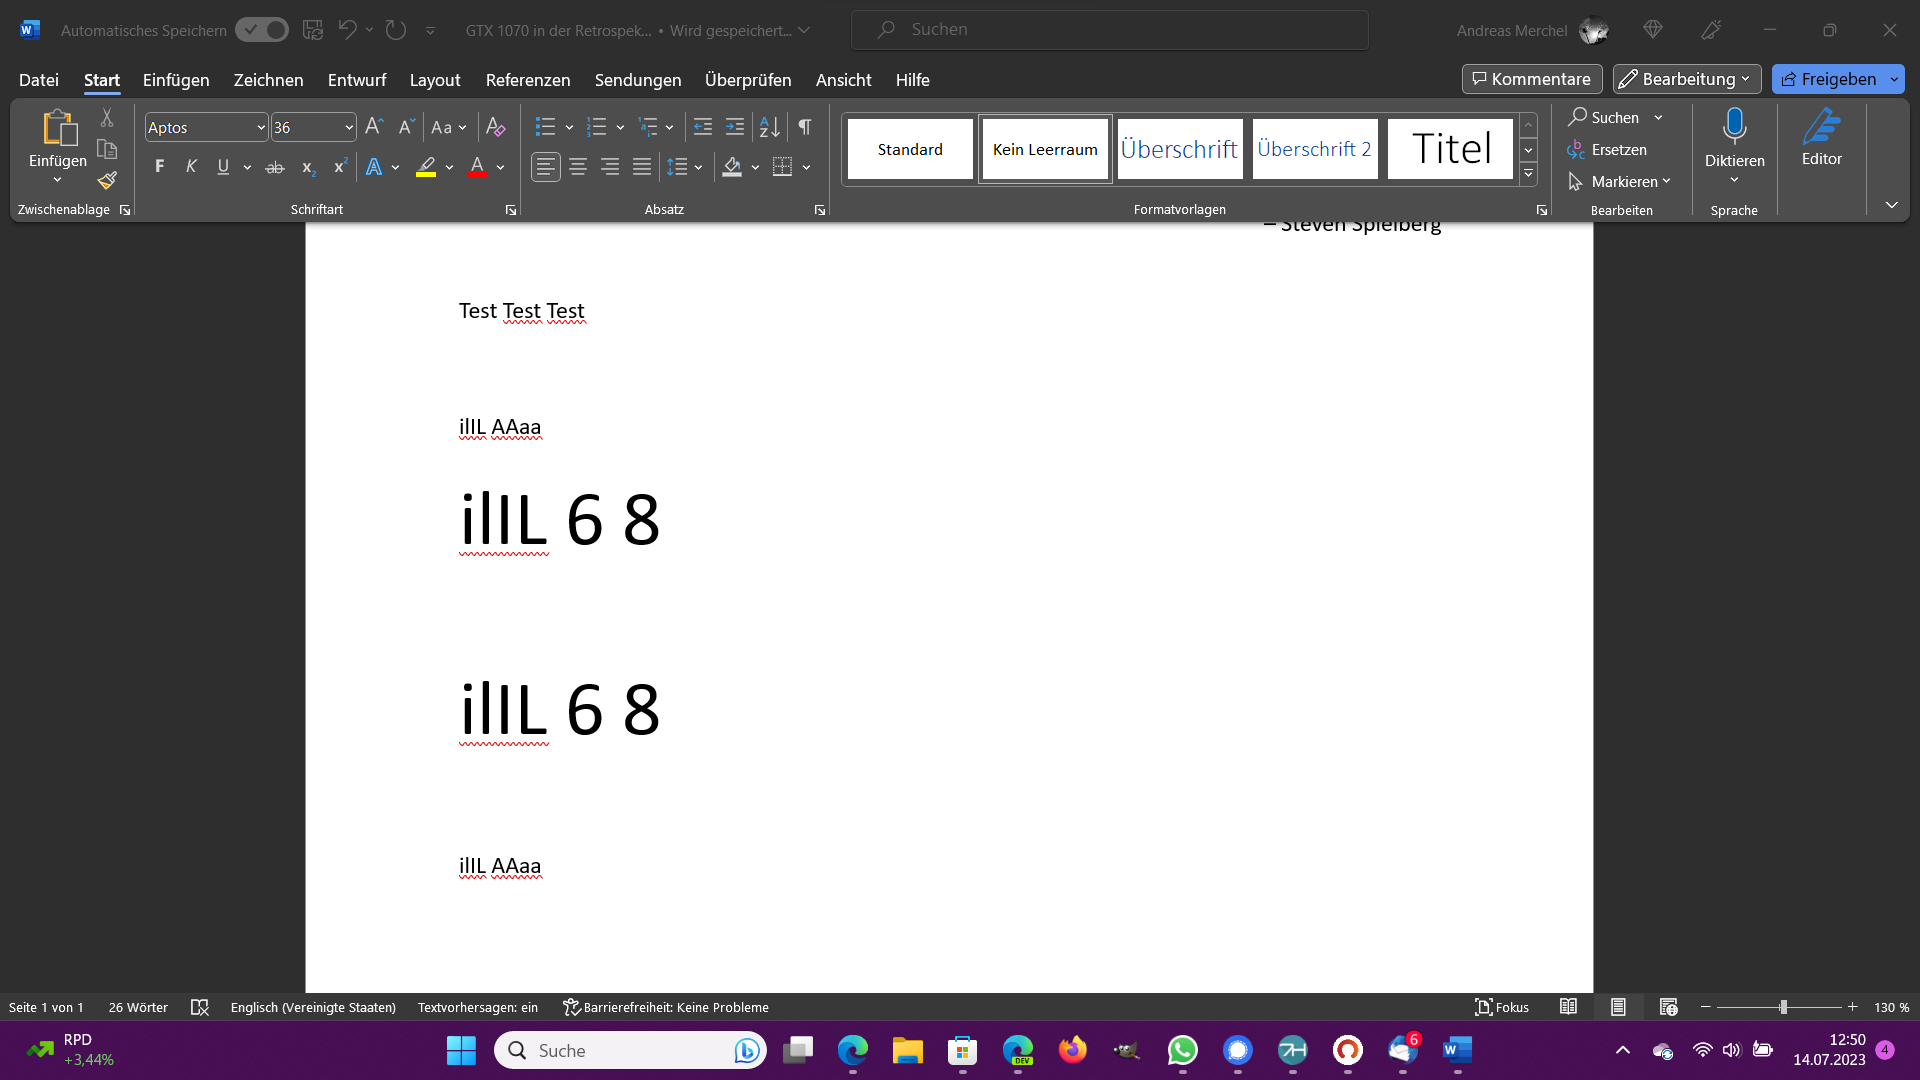Toggle bold formatting with F button
Viewport: 1920px width, 1080px height.
coord(159,167)
